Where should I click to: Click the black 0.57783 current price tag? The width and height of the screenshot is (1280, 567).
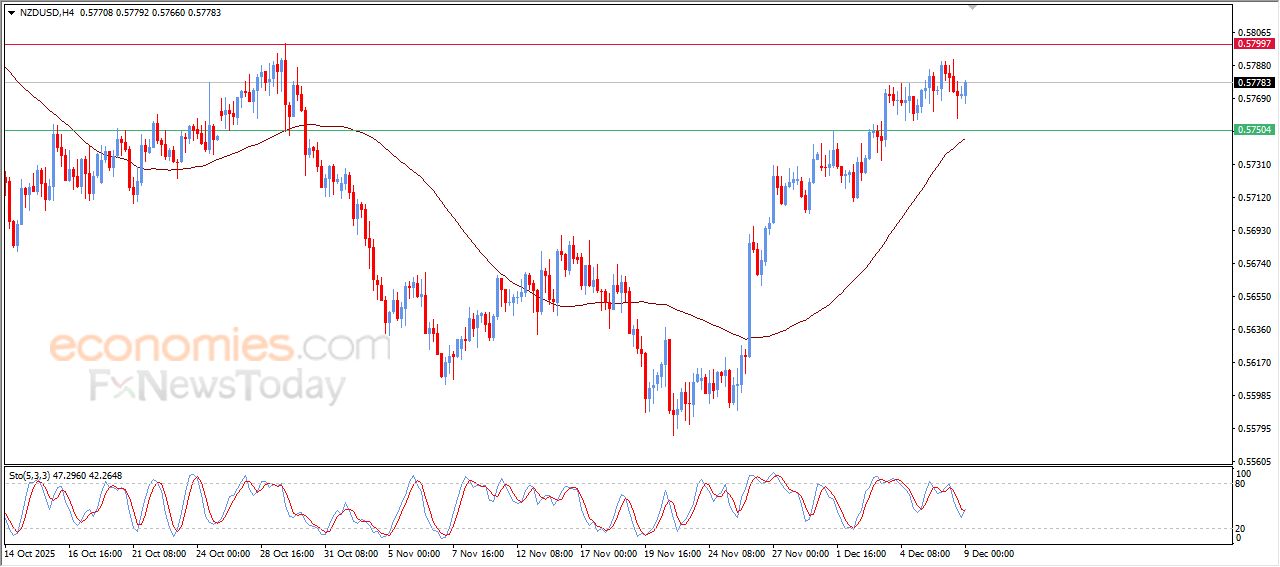point(1254,83)
